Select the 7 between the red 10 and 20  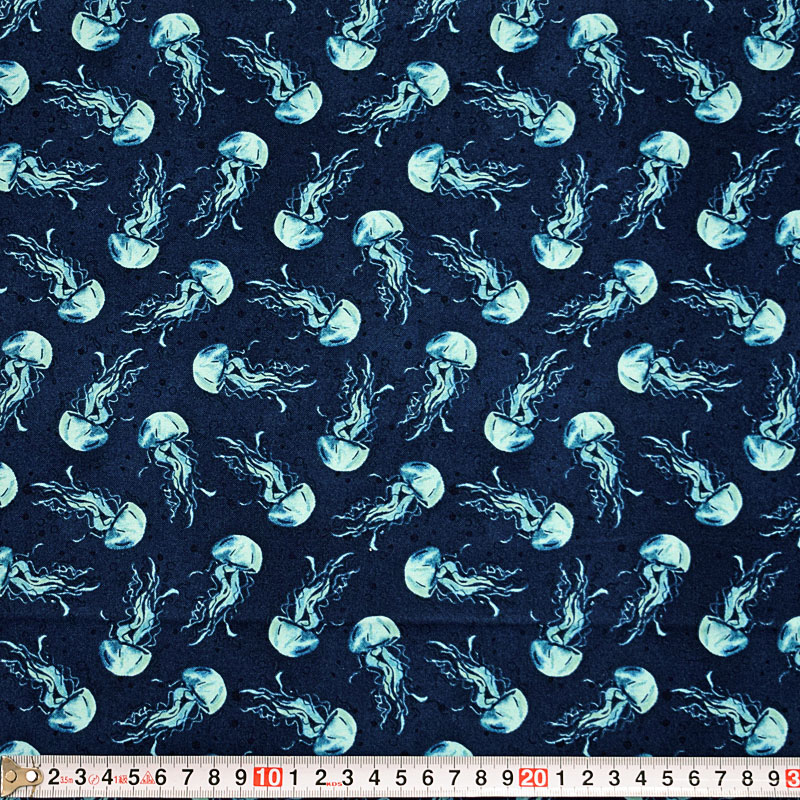point(454,777)
